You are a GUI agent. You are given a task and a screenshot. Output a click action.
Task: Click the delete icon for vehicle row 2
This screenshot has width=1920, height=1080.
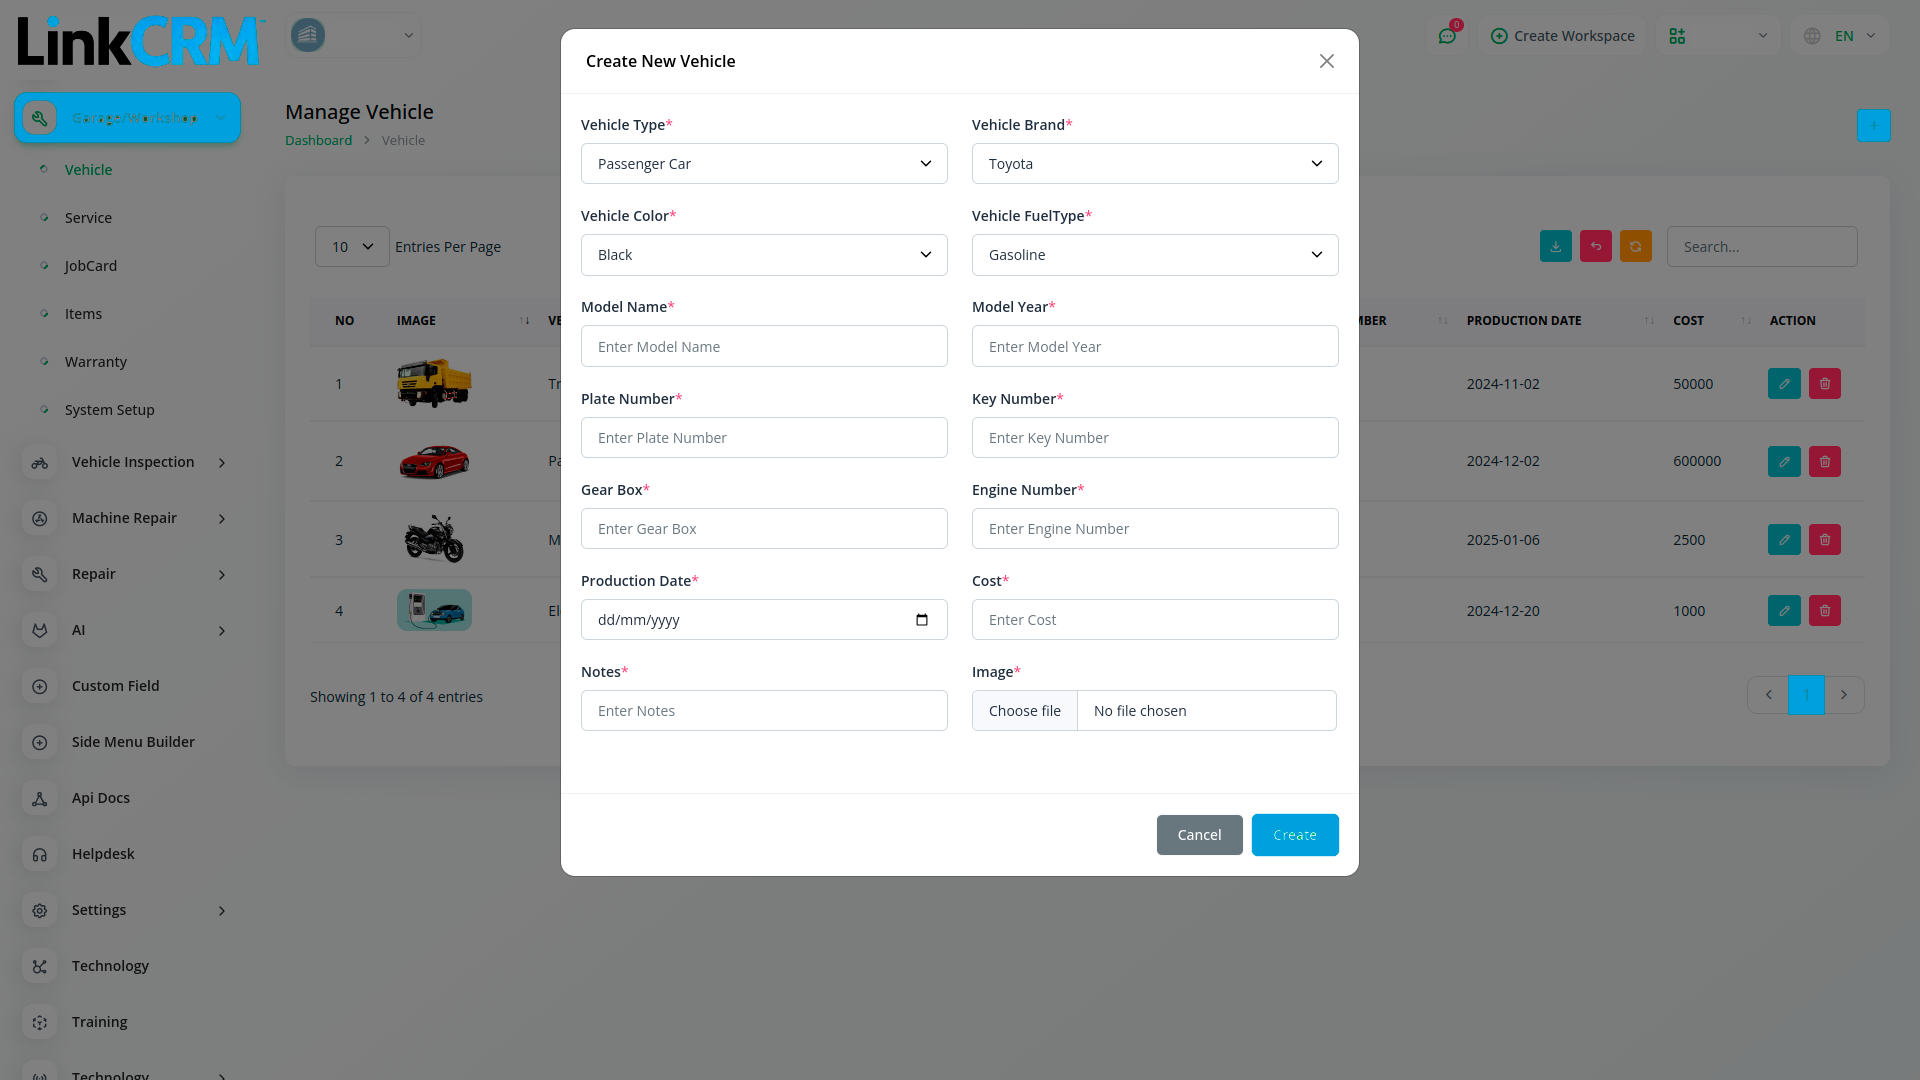click(x=1824, y=462)
